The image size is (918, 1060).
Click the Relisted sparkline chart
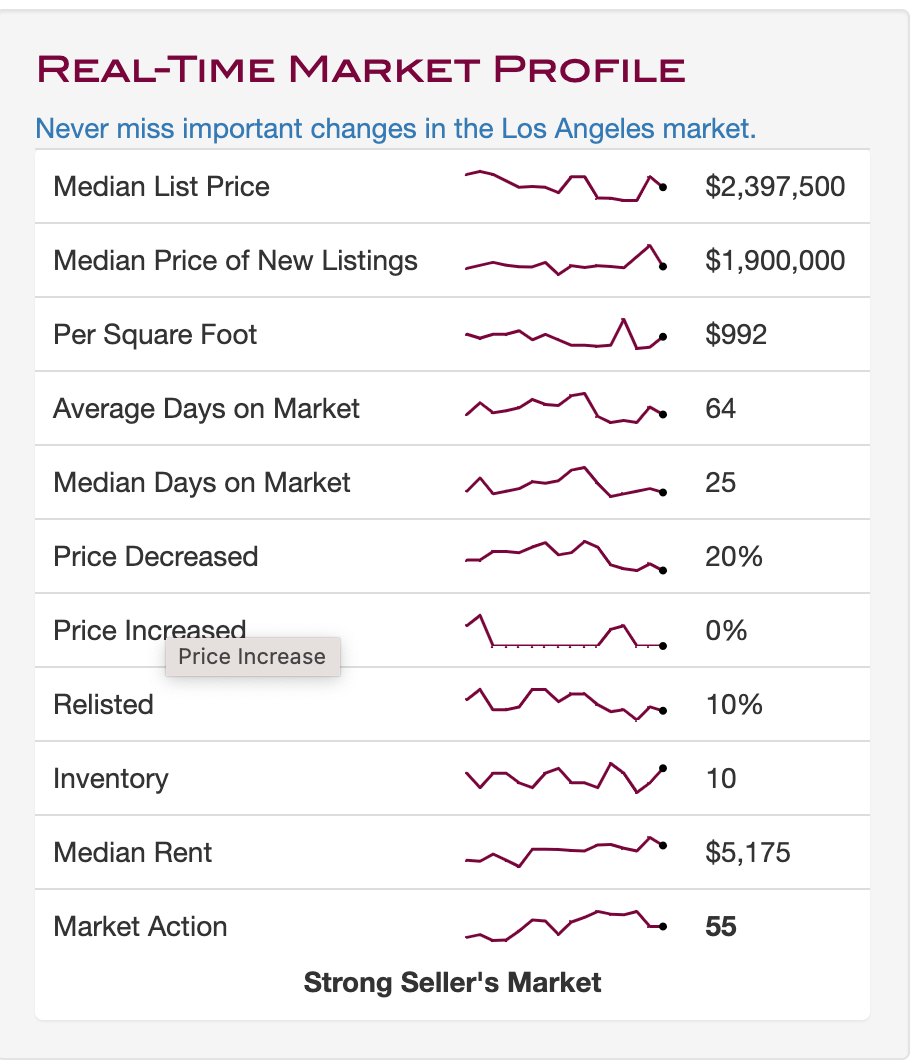(x=566, y=704)
